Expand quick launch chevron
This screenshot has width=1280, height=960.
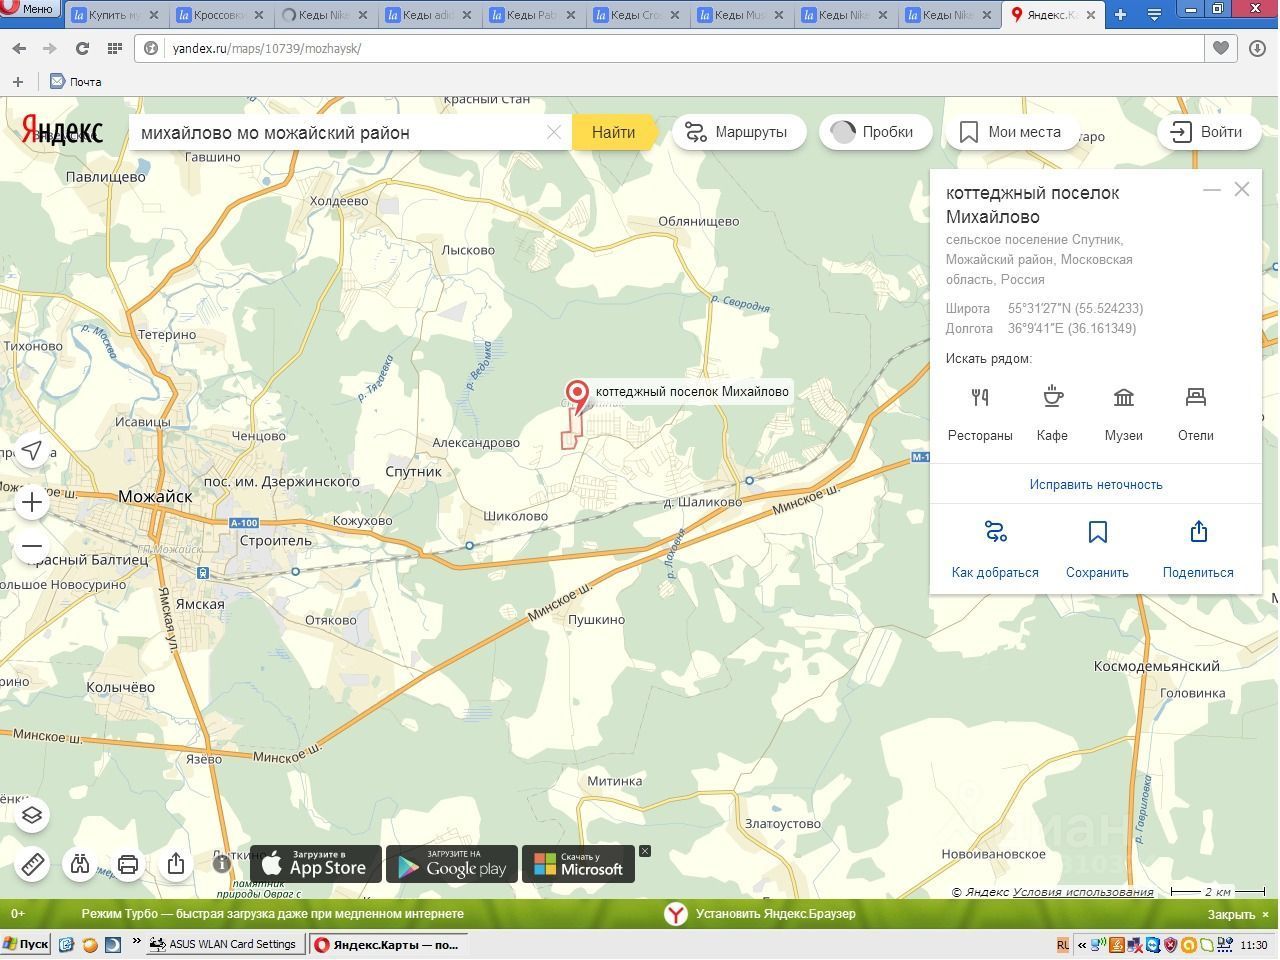pyautogui.click(x=137, y=942)
